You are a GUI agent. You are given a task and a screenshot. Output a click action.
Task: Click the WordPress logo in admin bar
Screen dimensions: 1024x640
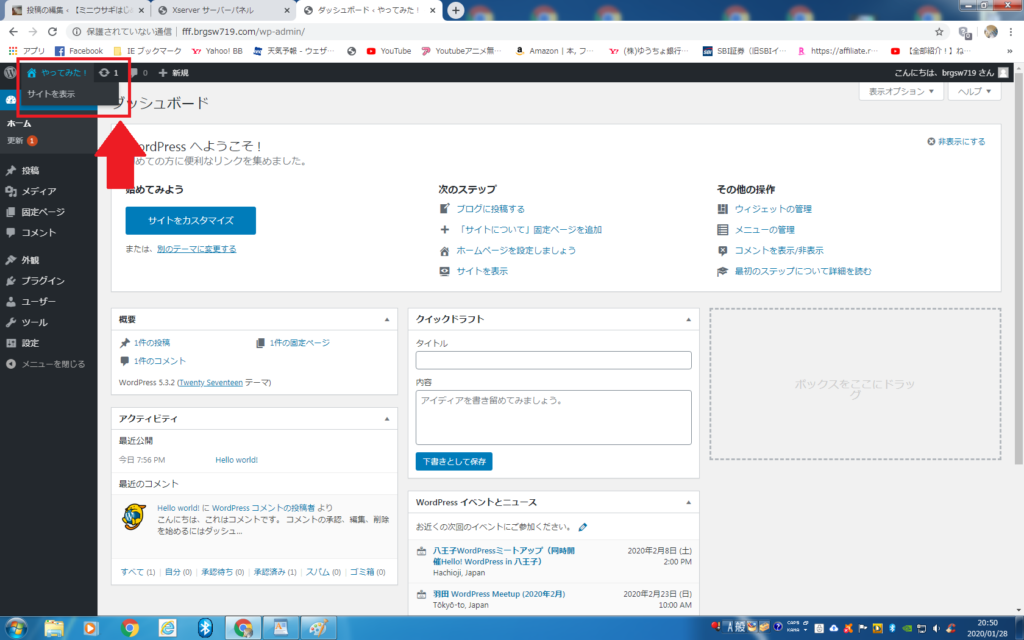coord(10,73)
